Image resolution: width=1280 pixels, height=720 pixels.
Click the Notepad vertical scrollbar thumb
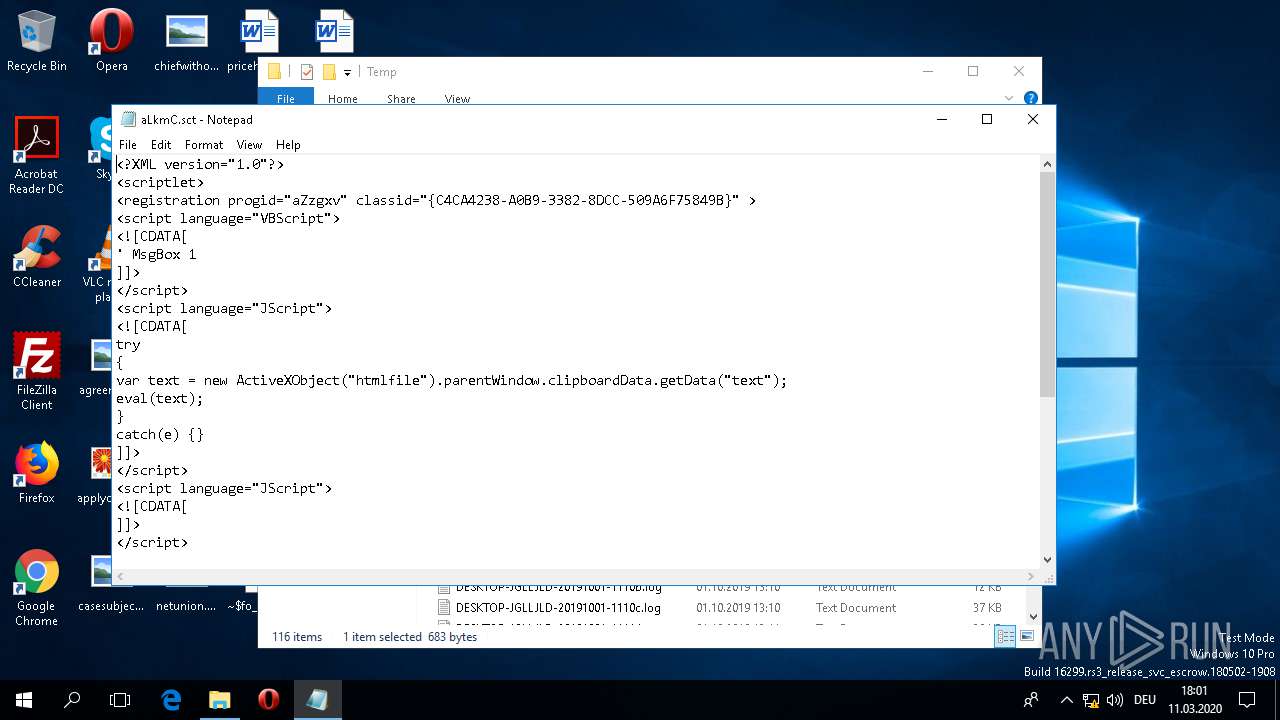pyautogui.click(x=1047, y=282)
